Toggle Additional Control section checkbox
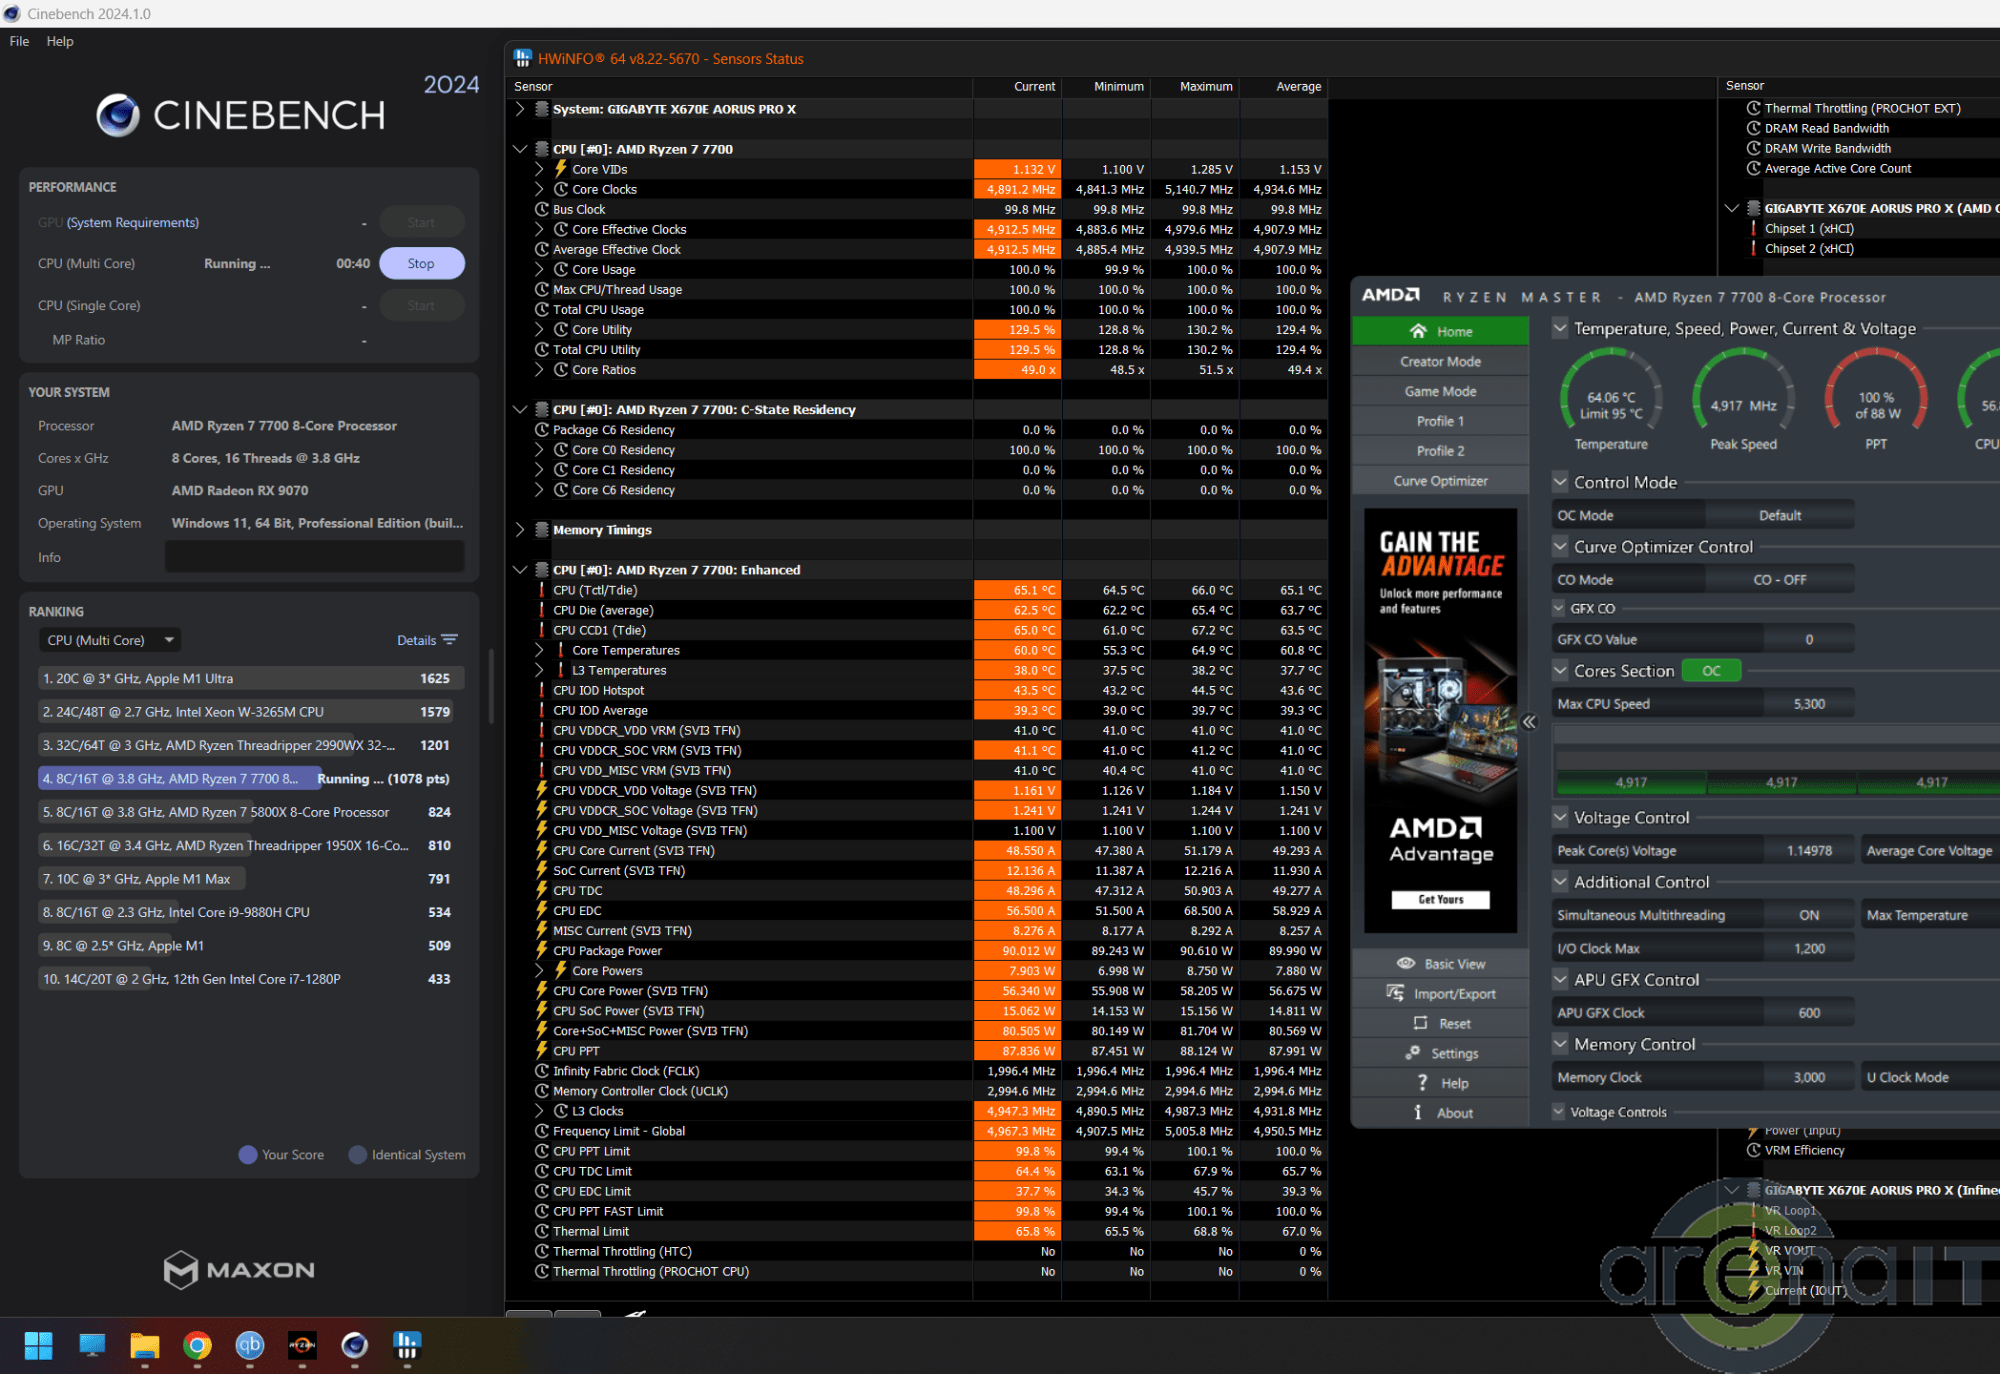2000x1374 pixels. [1560, 882]
